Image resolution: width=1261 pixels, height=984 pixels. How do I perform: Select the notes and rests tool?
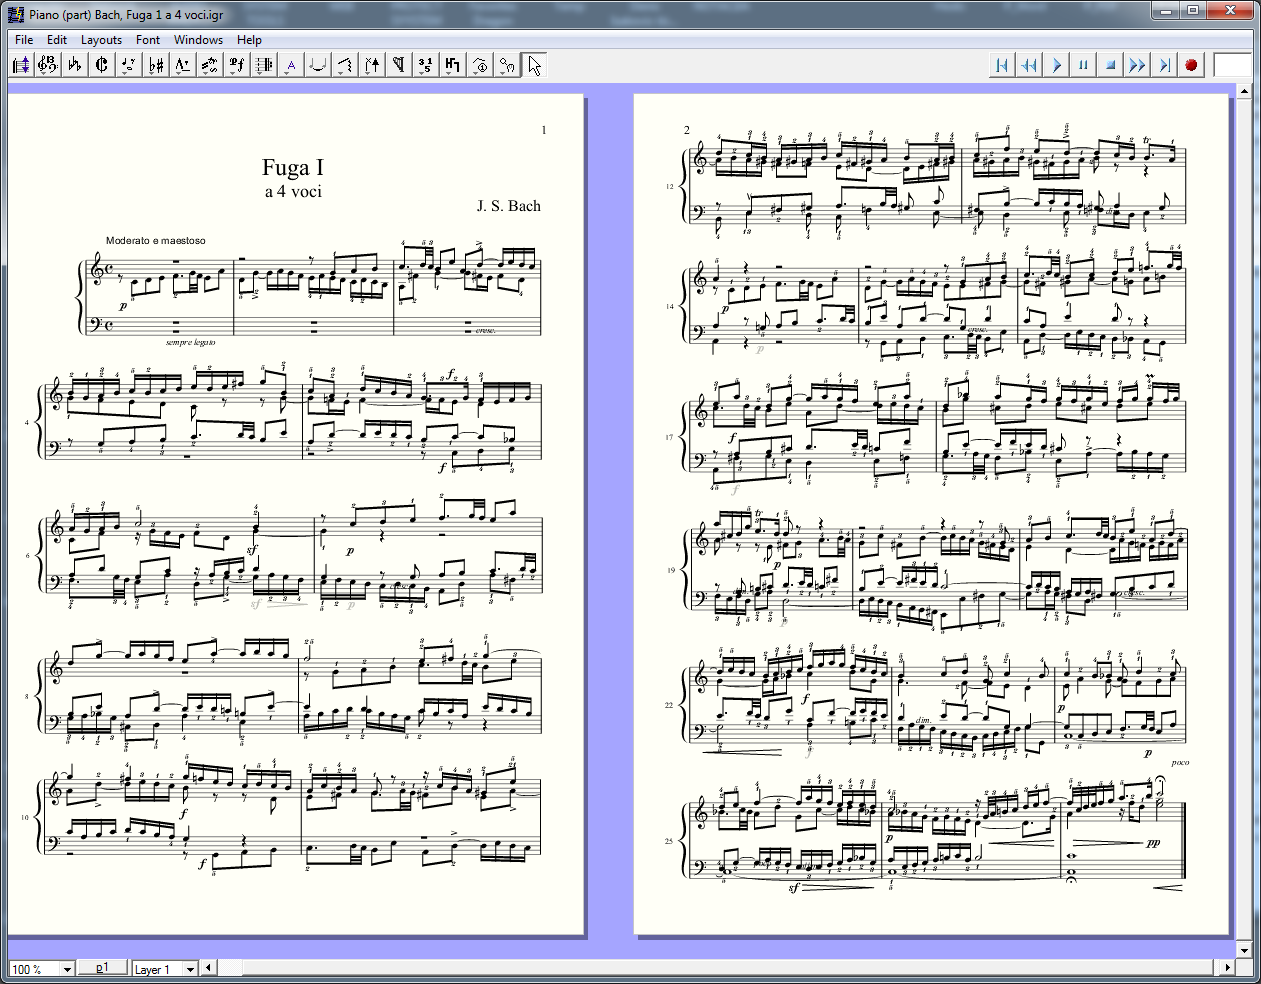point(128,66)
